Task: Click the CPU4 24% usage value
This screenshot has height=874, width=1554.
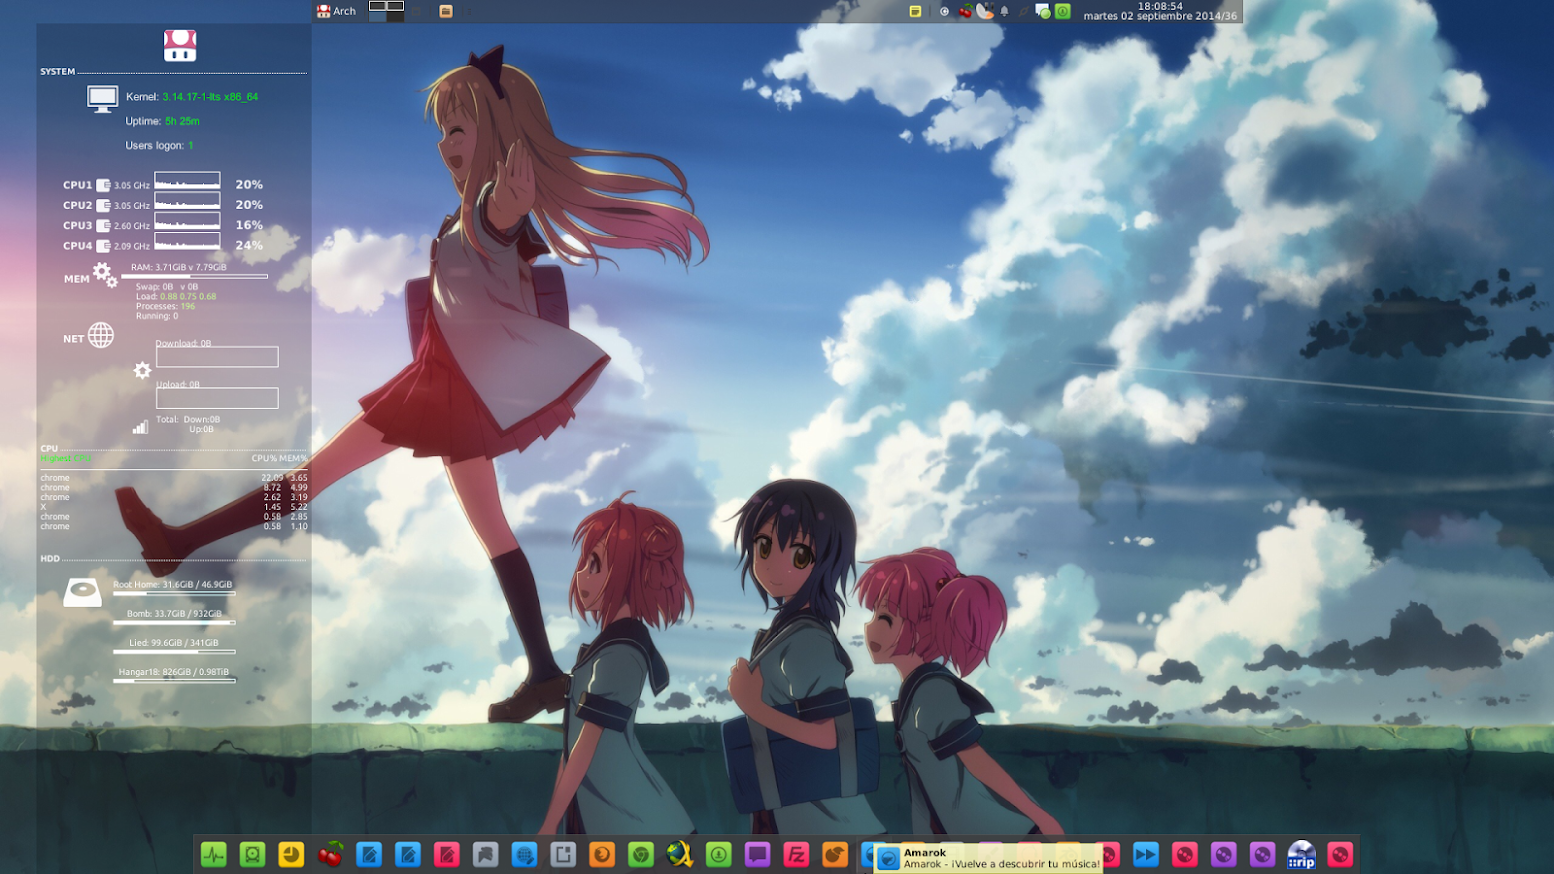Action: tap(249, 245)
